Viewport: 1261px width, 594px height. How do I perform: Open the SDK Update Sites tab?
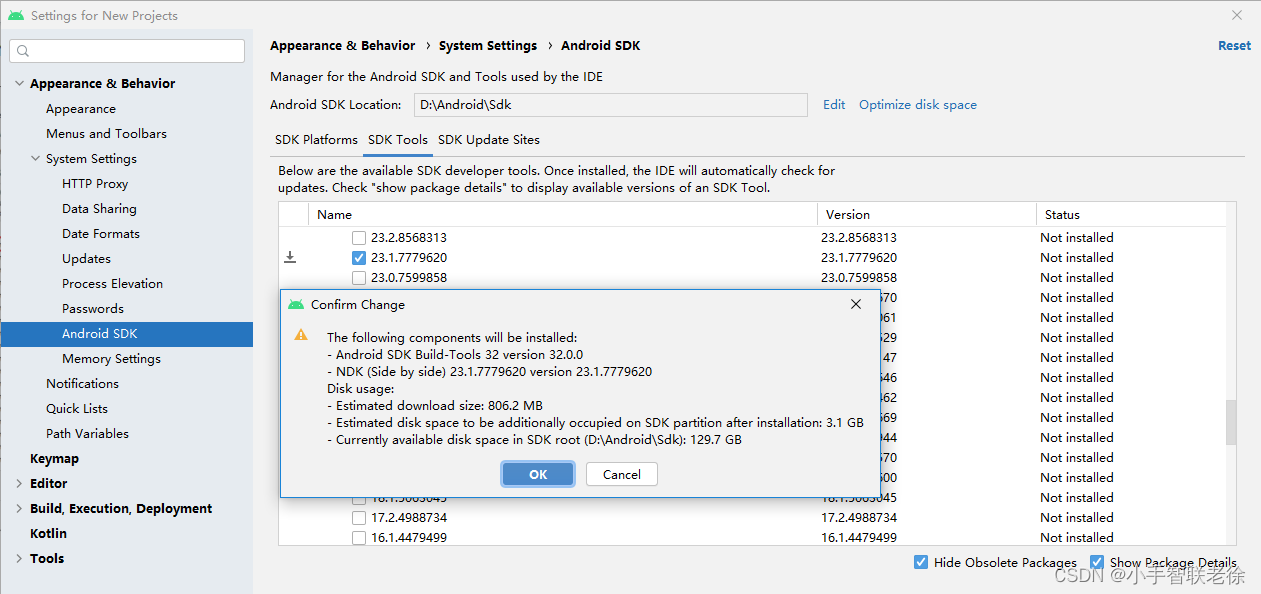pyautogui.click(x=489, y=140)
